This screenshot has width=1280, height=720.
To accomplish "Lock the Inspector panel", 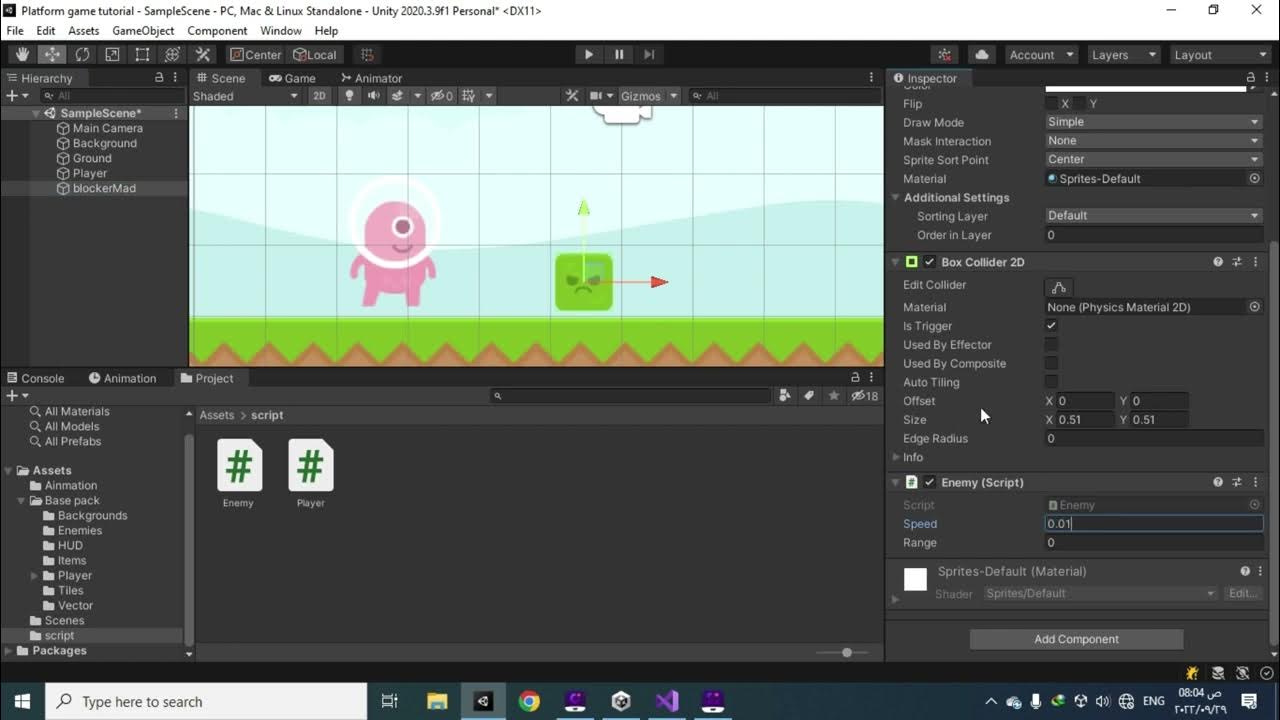I will [x=1251, y=78].
